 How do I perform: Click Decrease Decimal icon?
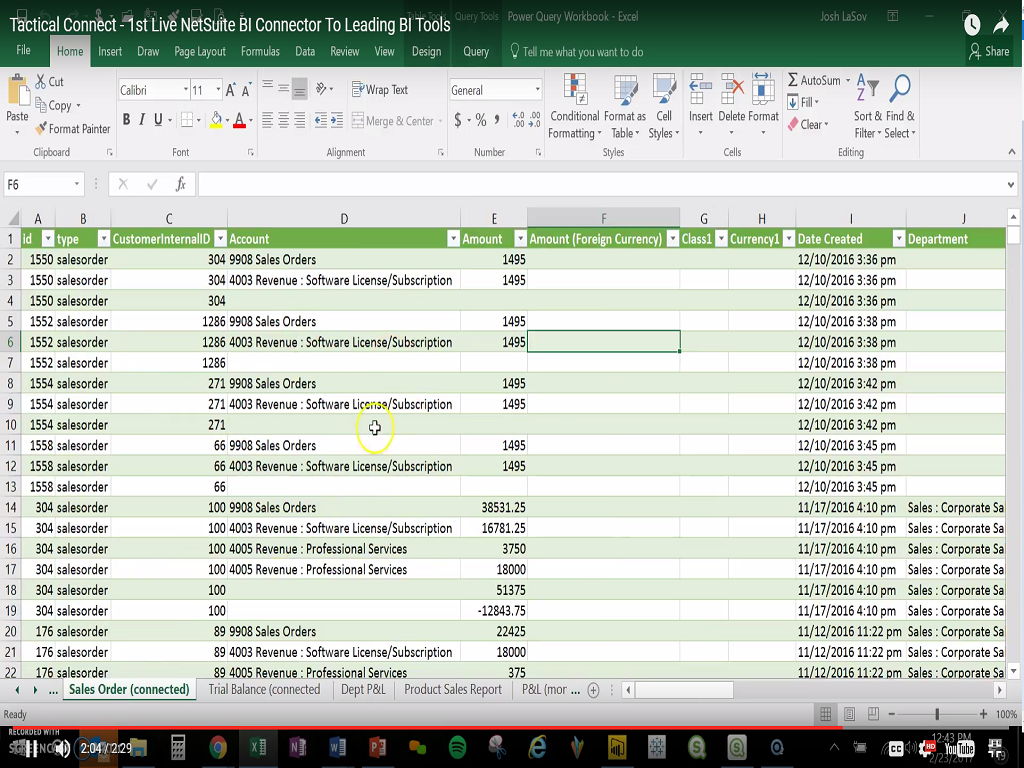pos(534,120)
